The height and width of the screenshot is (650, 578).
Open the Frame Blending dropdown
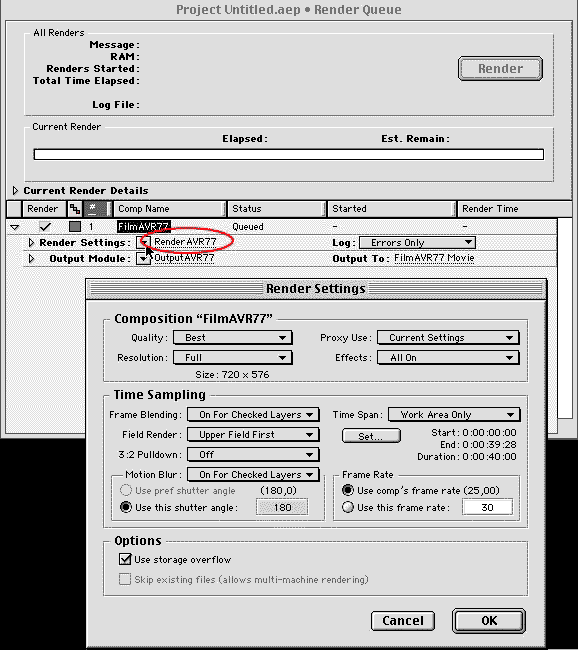coord(253,415)
